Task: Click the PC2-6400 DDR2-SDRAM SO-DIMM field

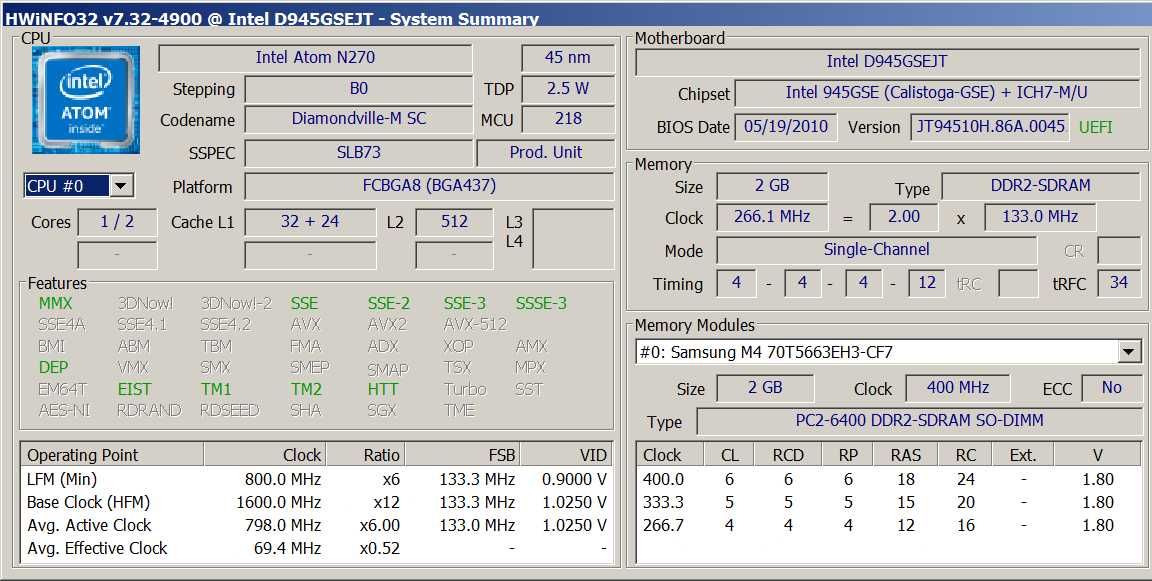Action: point(918,421)
